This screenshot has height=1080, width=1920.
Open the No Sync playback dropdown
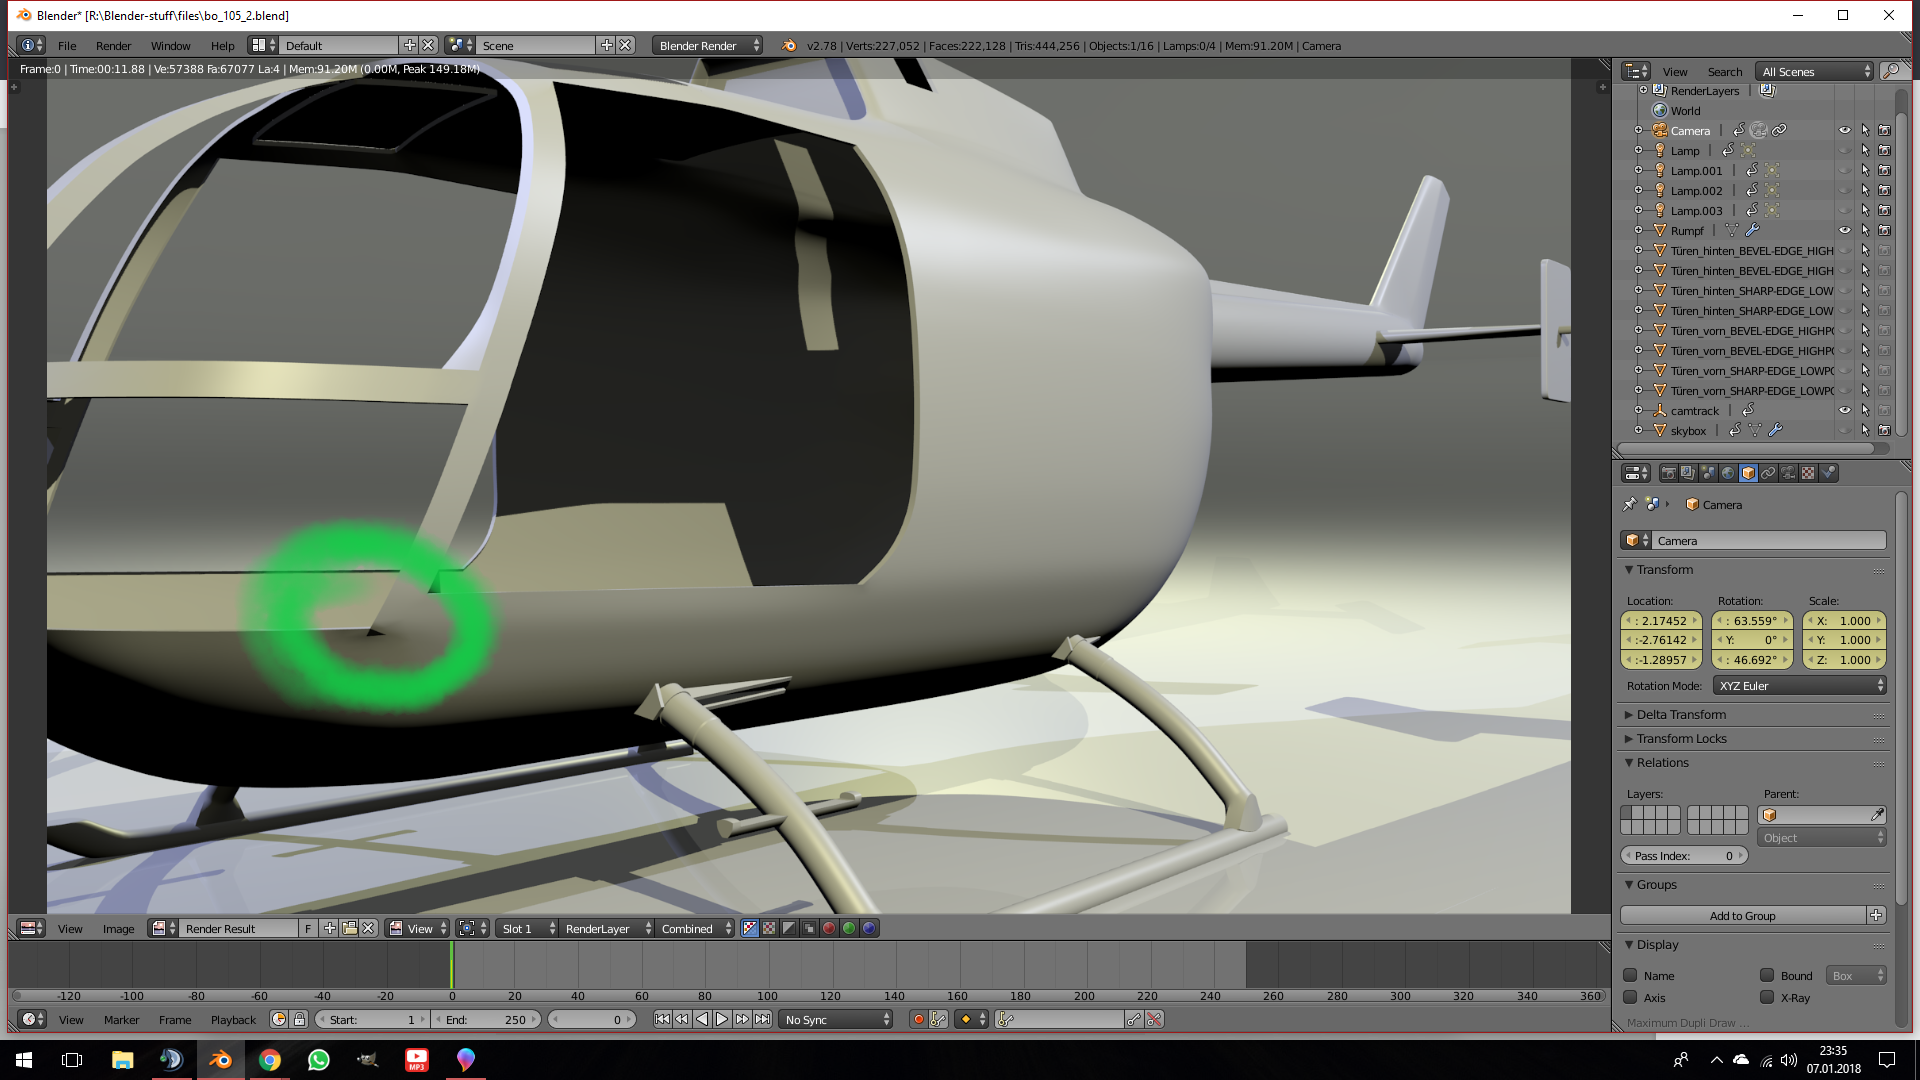(836, 1019)
